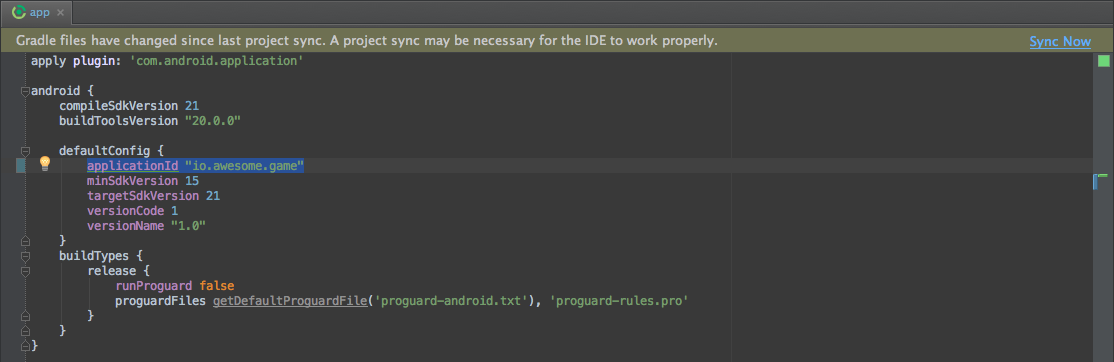Fold the buildTypes block
This screenshot has width=1114, height=362.
[26, 256]
